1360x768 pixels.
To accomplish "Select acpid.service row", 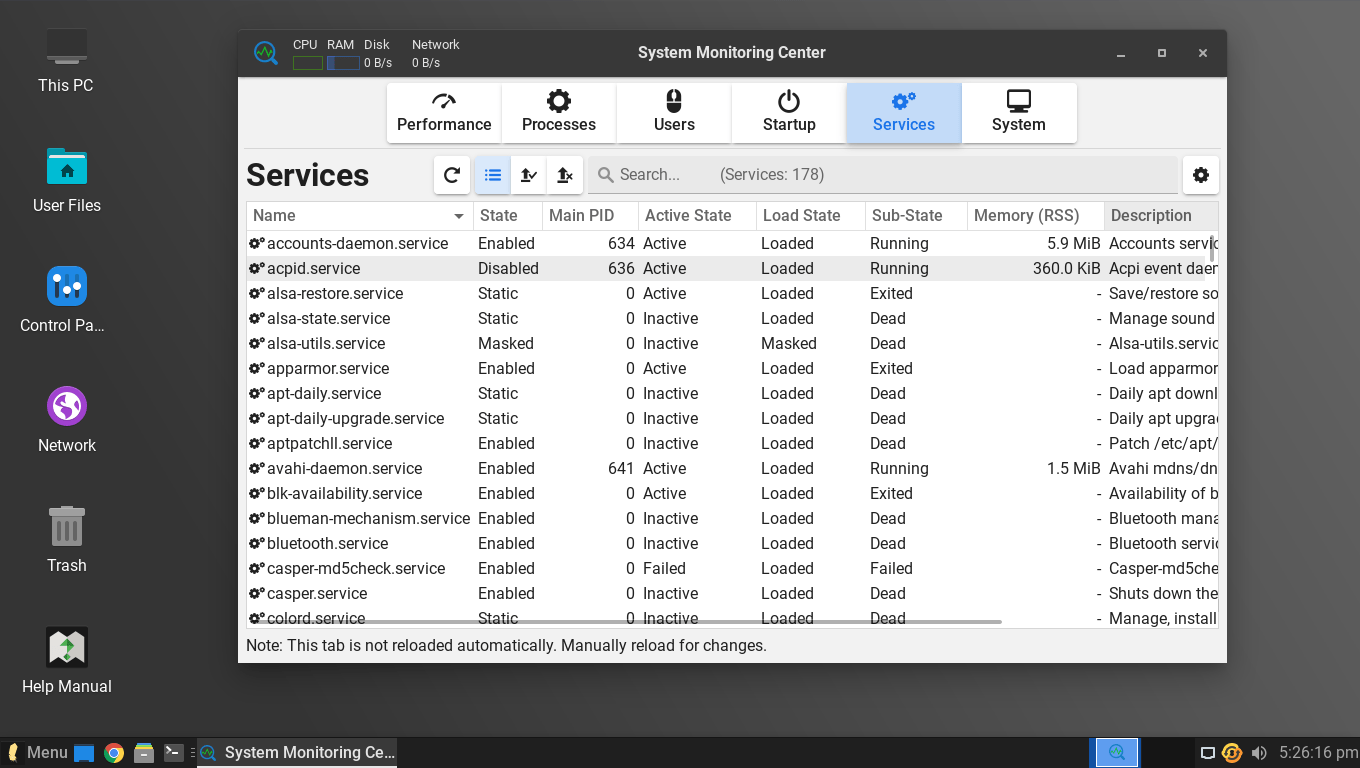I will coord(732,268).
